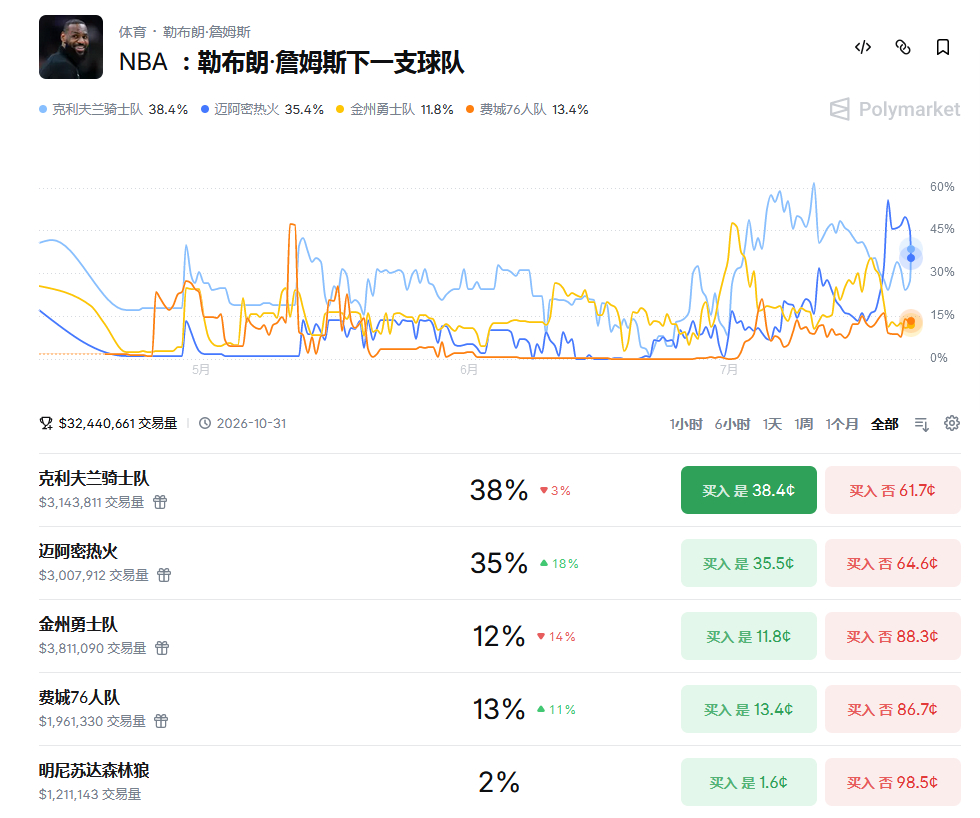
Task: Buy No on Timberwolves at 98.5¢
Action: 892,782
